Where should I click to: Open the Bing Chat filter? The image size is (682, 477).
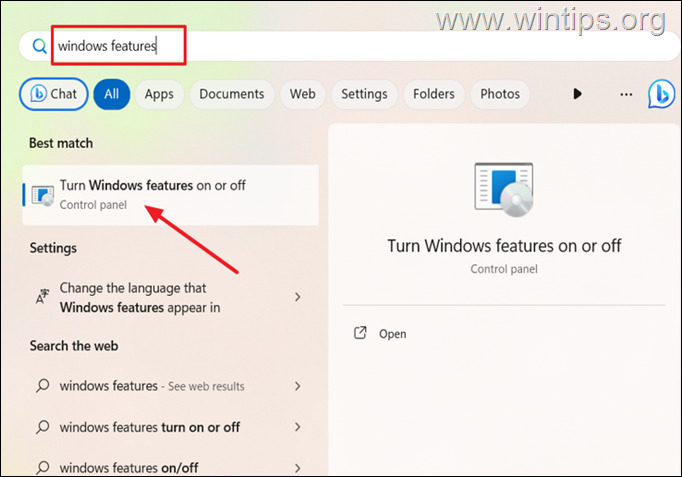pos(53,94)
